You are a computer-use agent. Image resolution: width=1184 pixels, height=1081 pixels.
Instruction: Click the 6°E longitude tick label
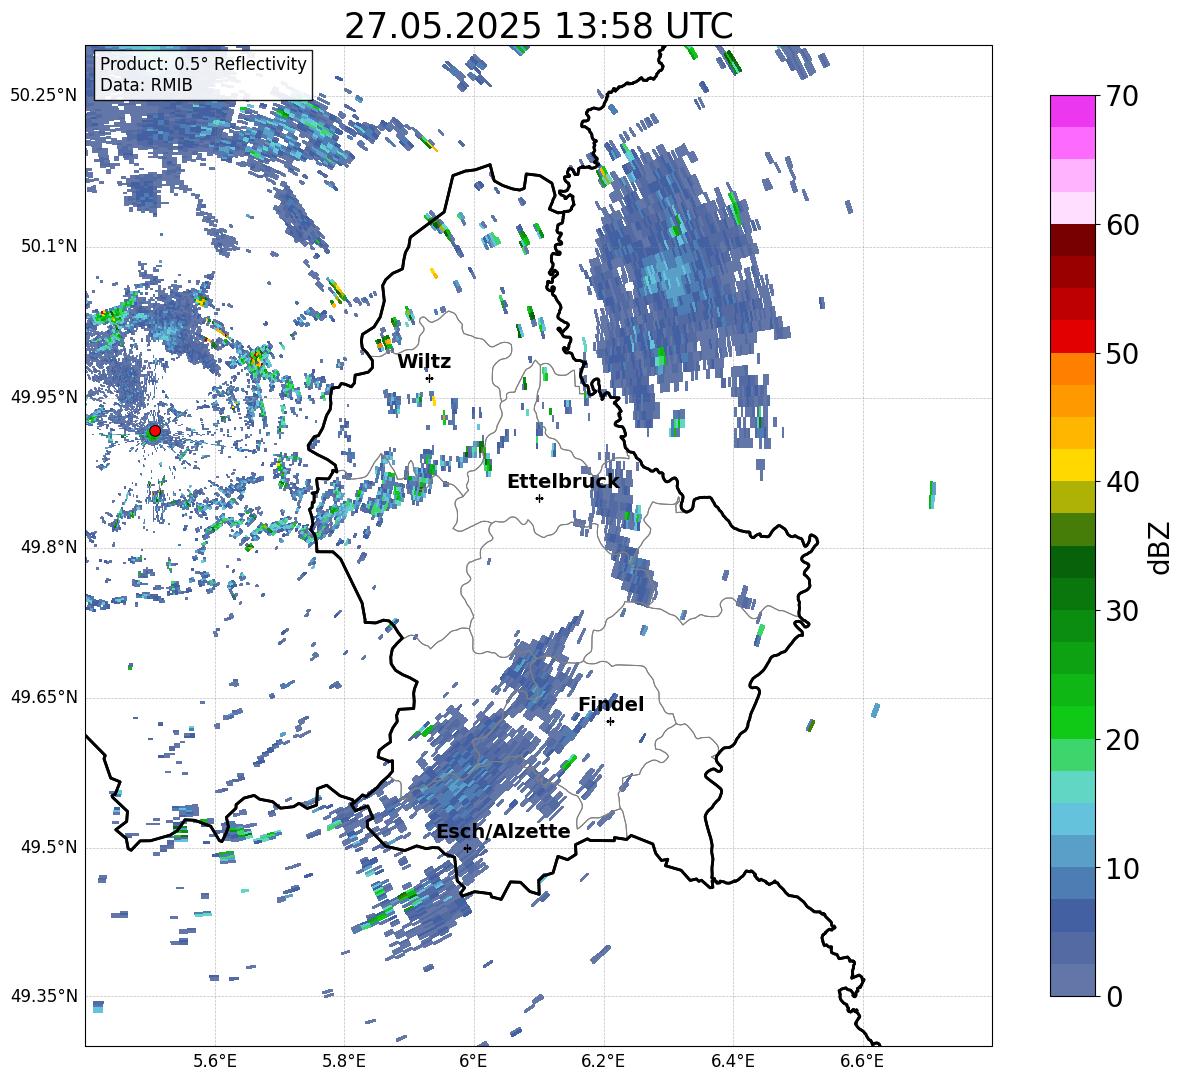473,1062
